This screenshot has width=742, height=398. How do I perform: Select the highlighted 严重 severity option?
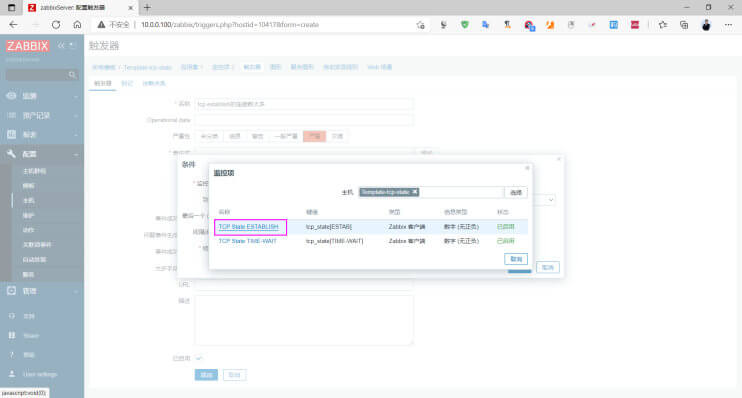(x=314, y=136)
